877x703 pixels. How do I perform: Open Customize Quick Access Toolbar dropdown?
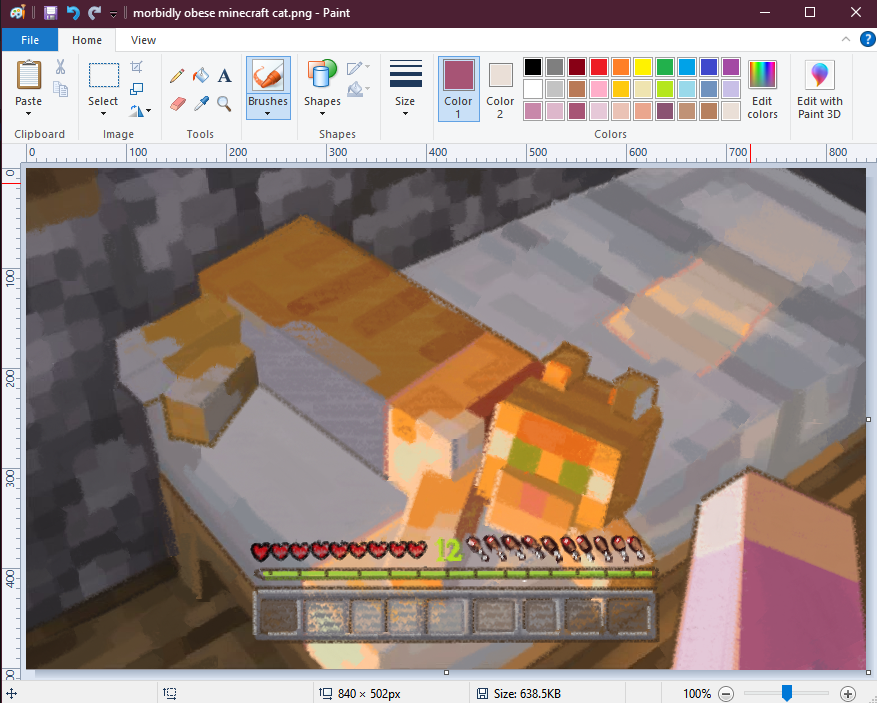coord(114,14)
